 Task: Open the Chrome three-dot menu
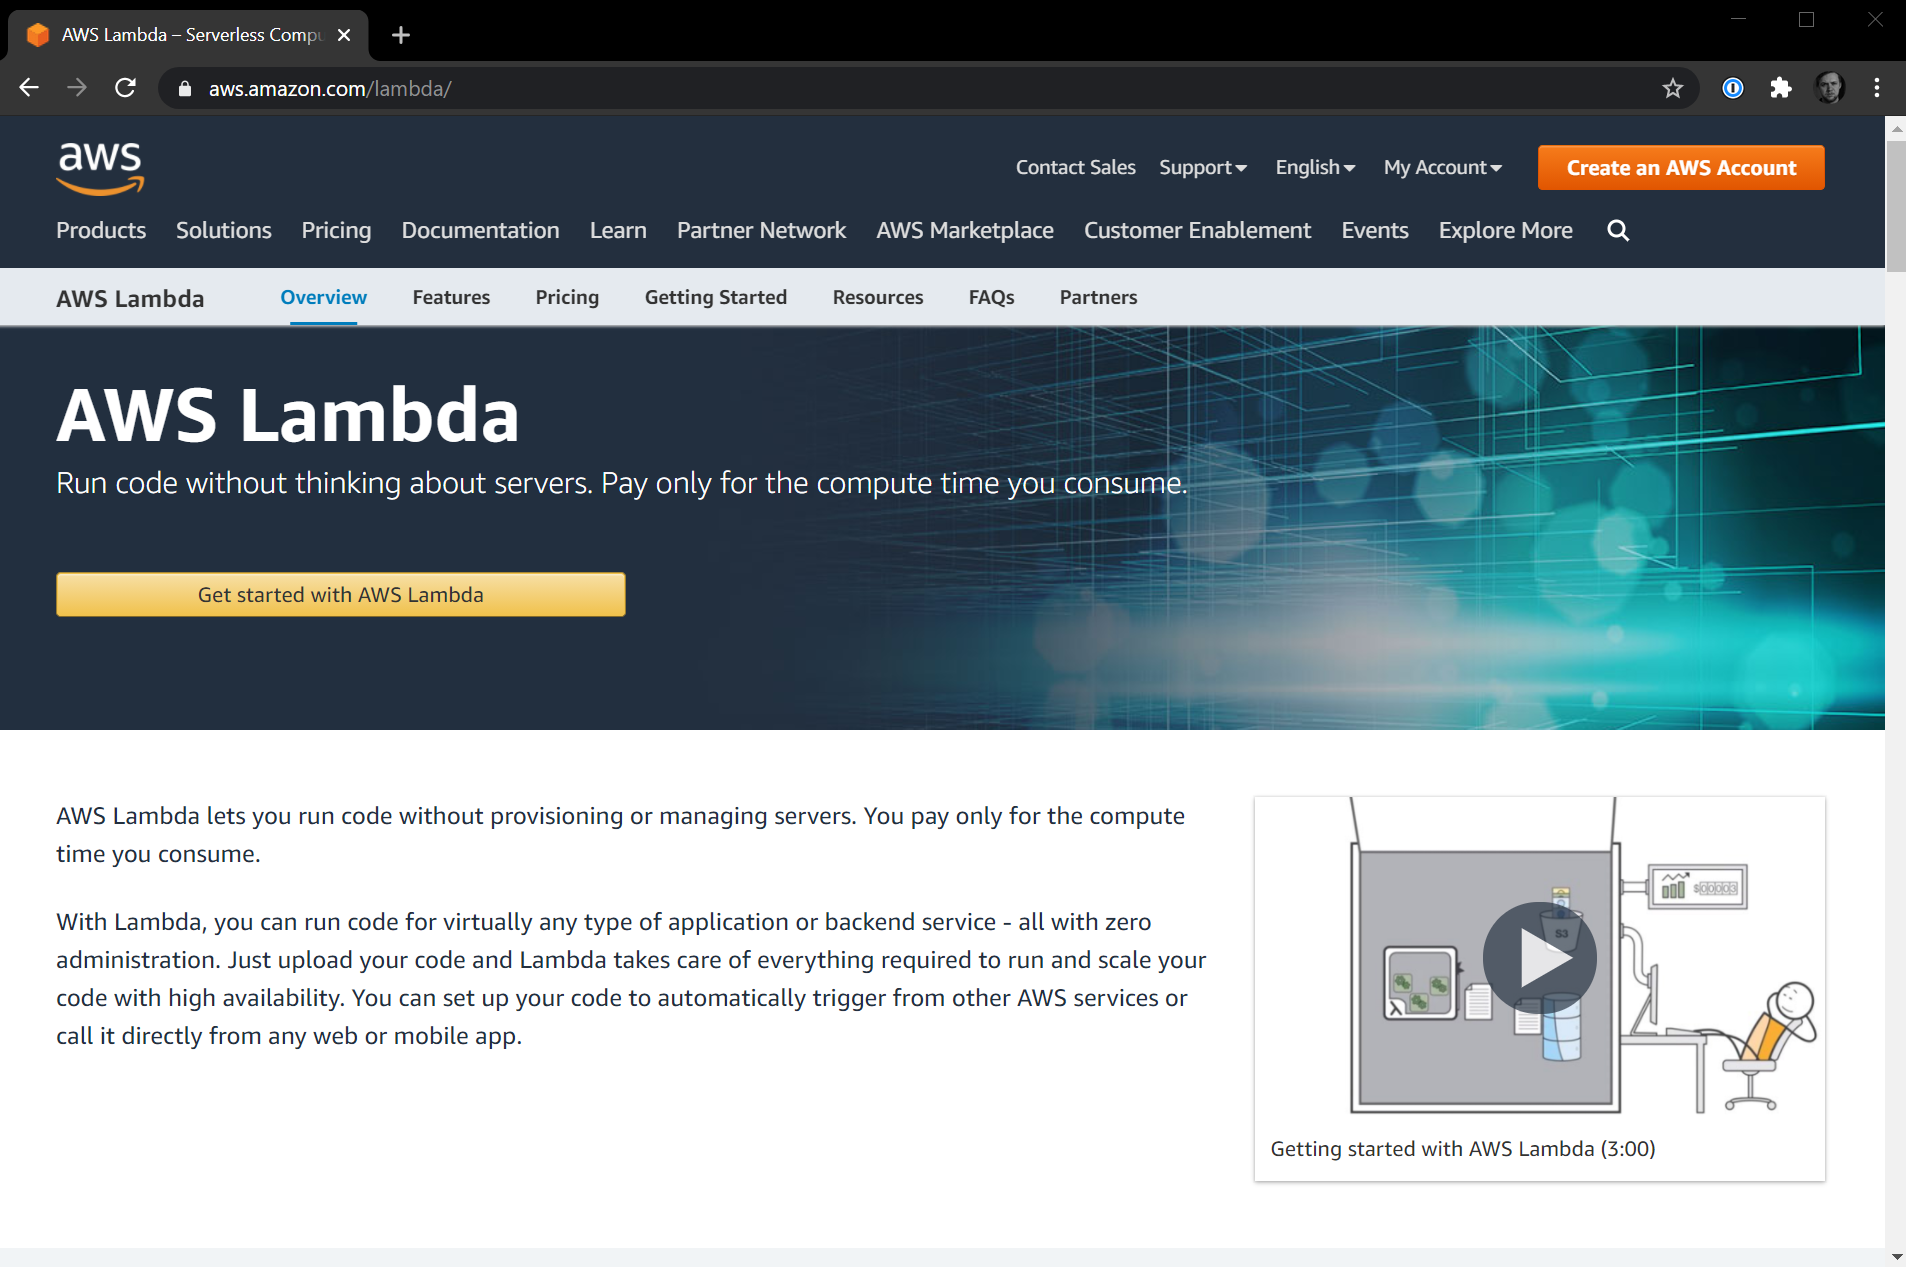click(x=1876, y=88)
